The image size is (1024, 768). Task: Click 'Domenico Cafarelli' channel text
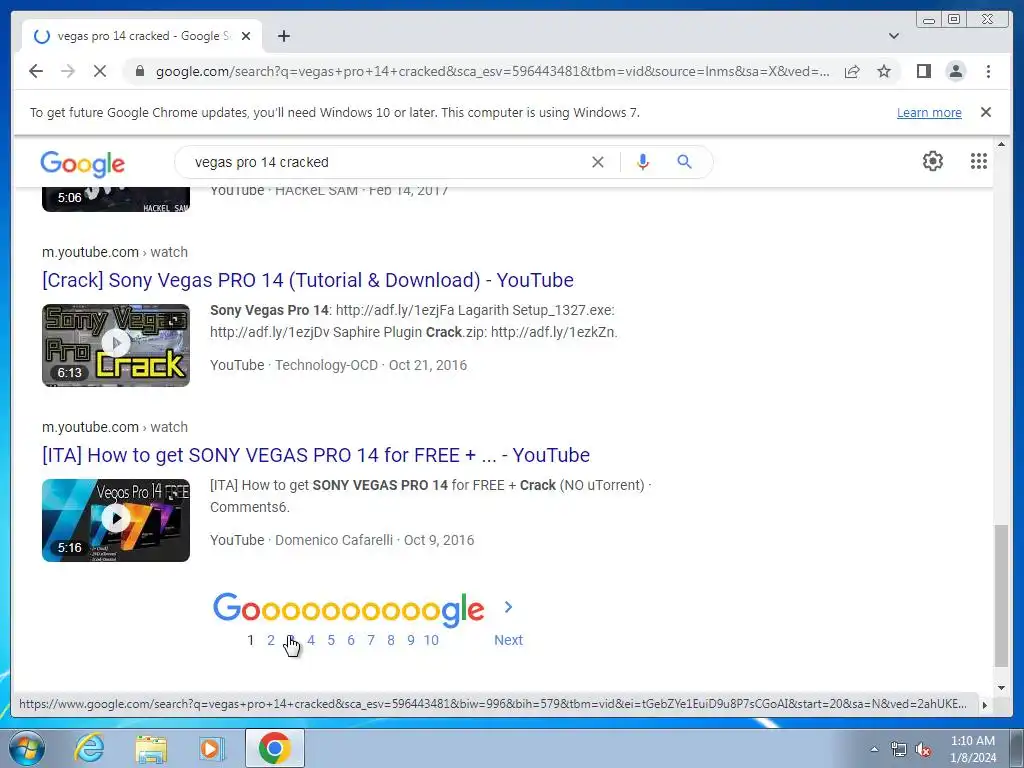(334, 540)
